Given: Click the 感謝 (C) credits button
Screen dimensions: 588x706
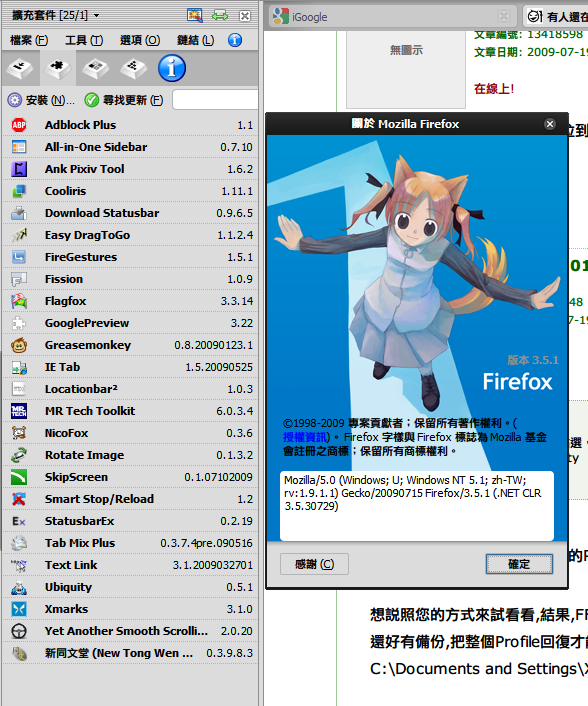Looking at the screenshot, I should [x=314, y=564].
